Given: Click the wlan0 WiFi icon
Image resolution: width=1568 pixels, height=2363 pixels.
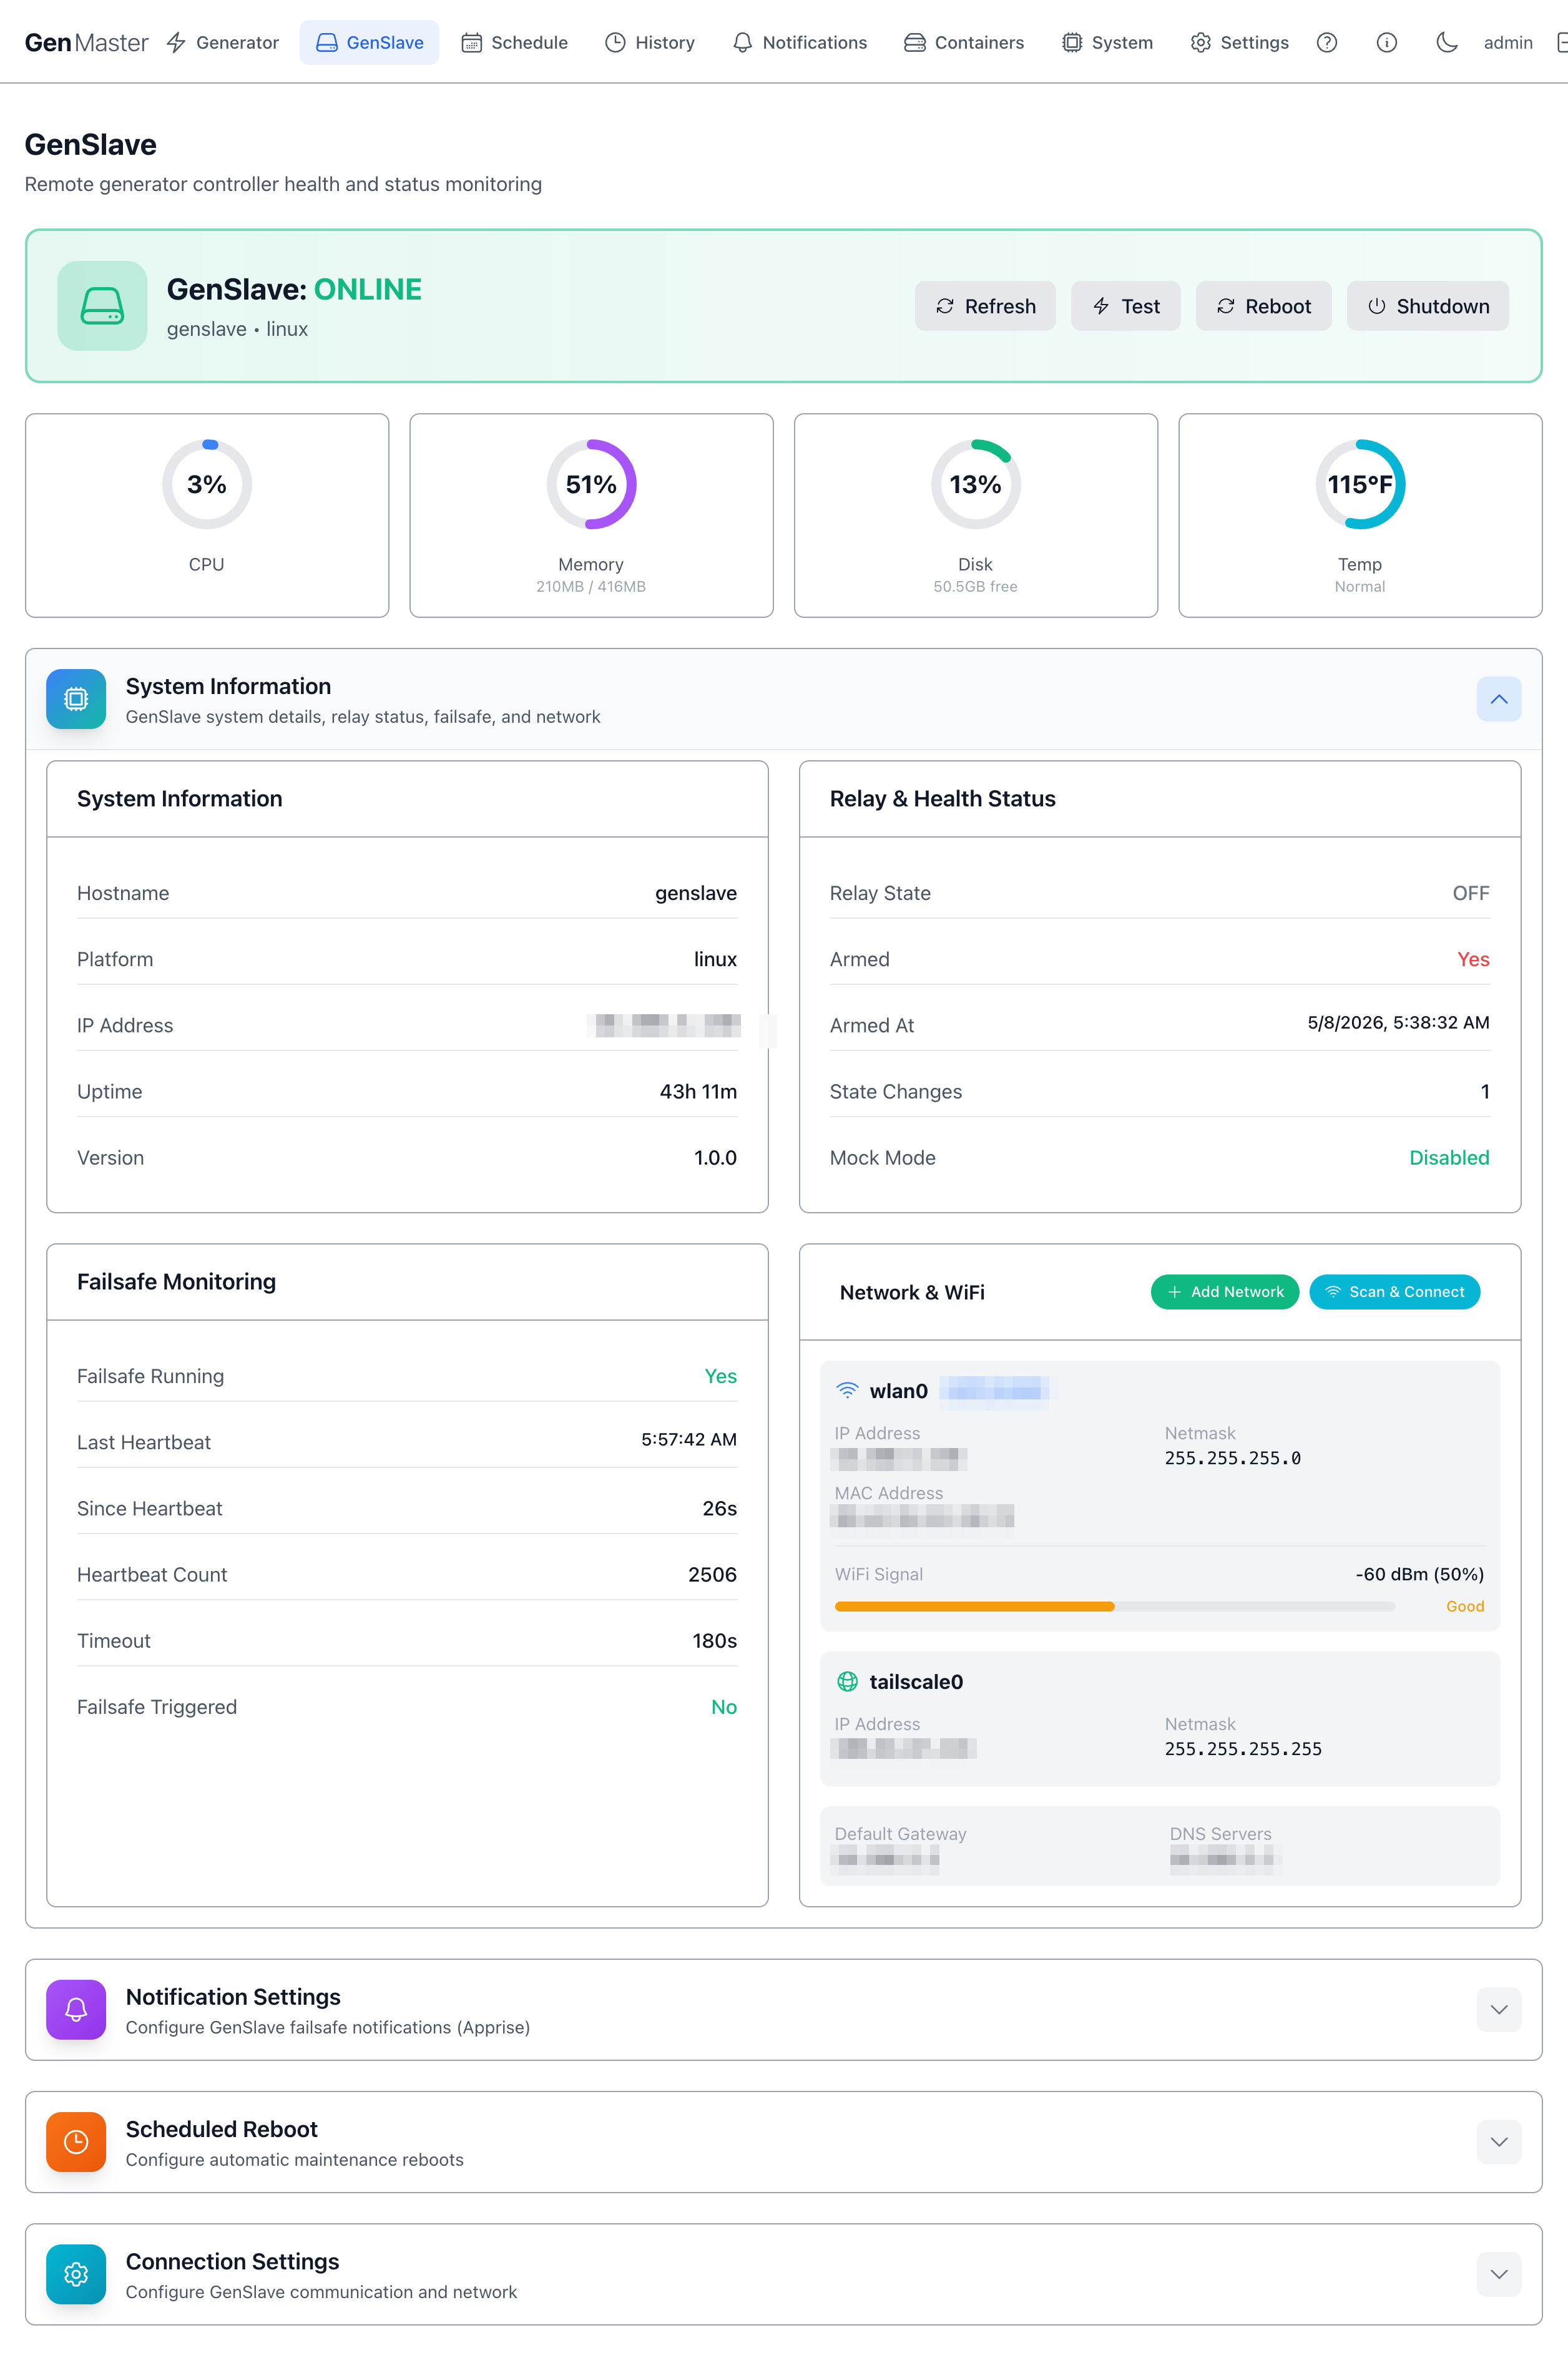Looking at the screenshot, I should point(847,1390).
